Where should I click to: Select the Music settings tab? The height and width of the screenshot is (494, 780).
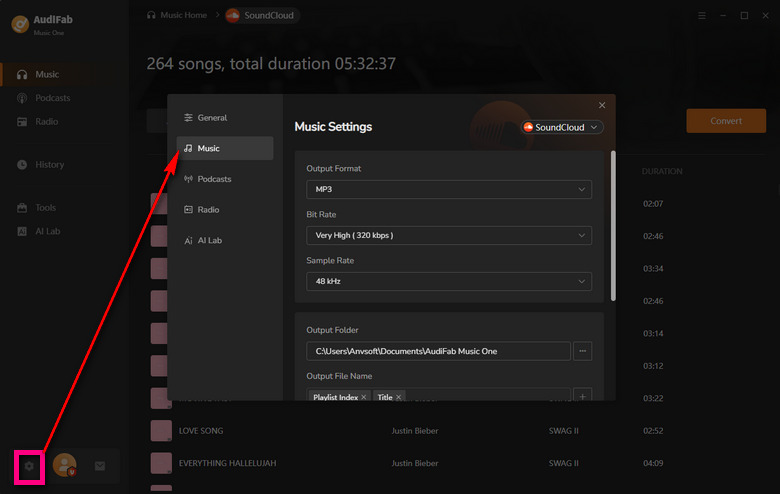pos(225,148)
